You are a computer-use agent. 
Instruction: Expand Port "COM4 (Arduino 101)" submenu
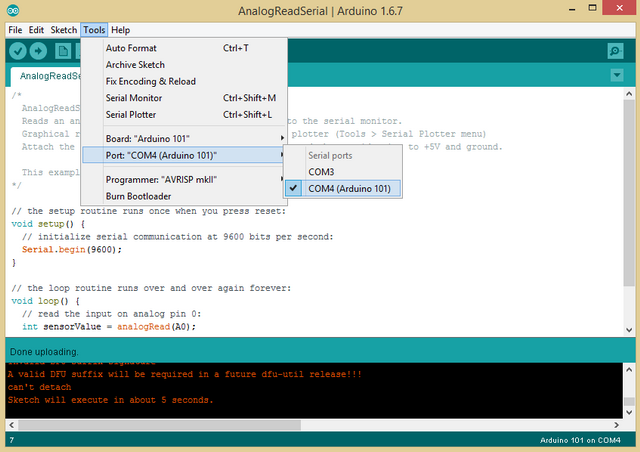point(184,155)
